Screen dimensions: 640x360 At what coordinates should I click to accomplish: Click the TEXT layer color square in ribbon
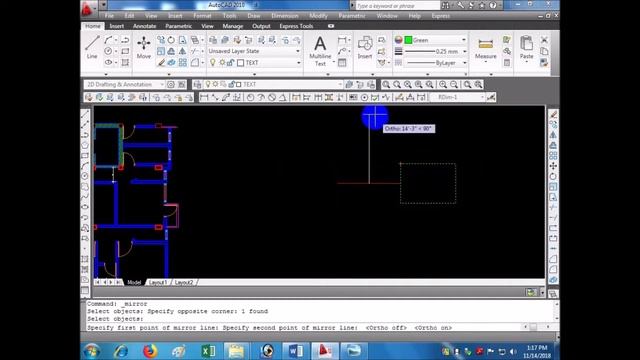(240, 63)
